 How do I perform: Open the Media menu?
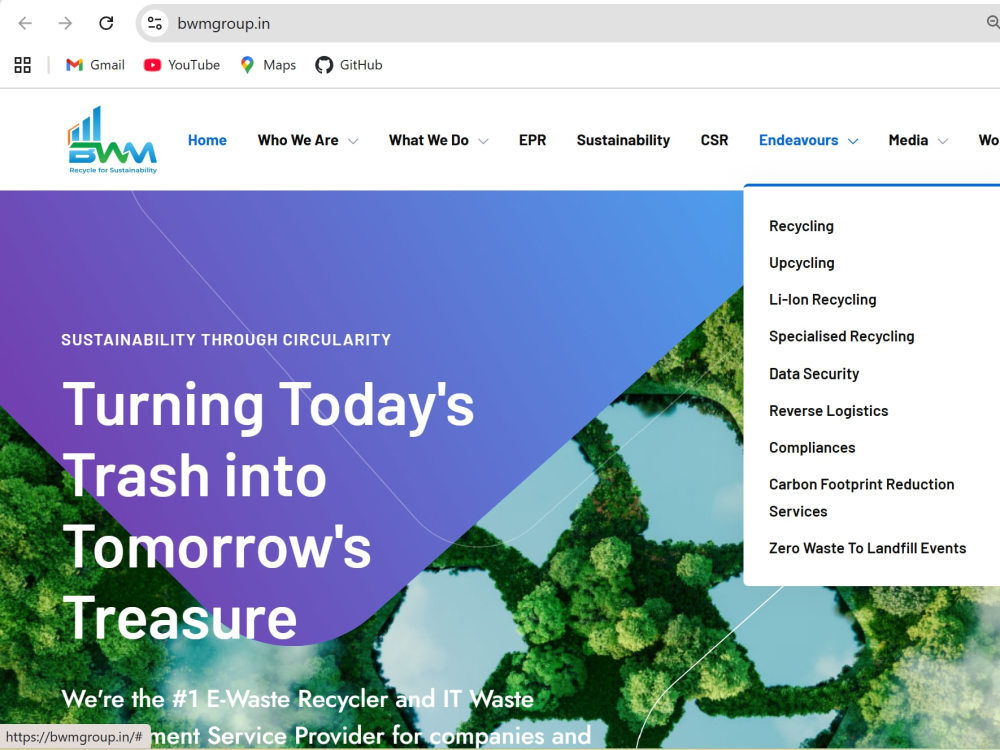point(908,140)
